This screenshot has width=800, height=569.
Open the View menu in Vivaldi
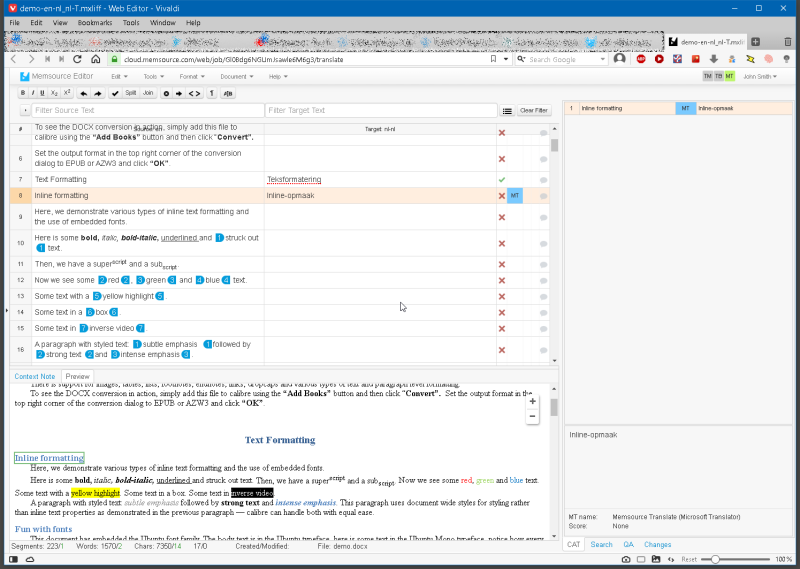point(60,22)
